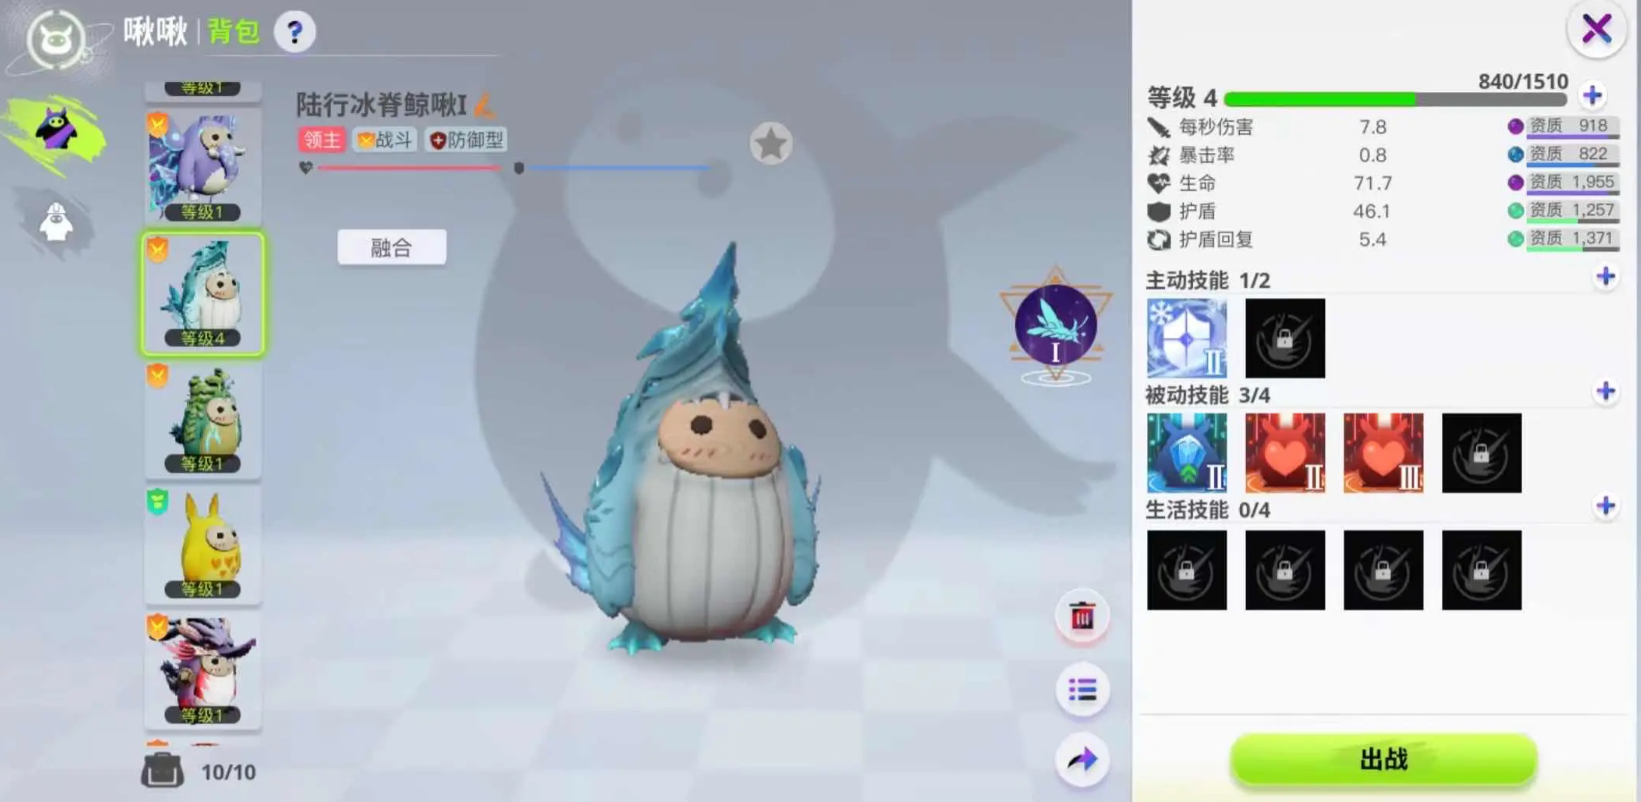Image resolution: width=1641 pixels, height=802 pixels.
Task: Open the blue crystal passive skill icon
Action: coord(1186,453)
